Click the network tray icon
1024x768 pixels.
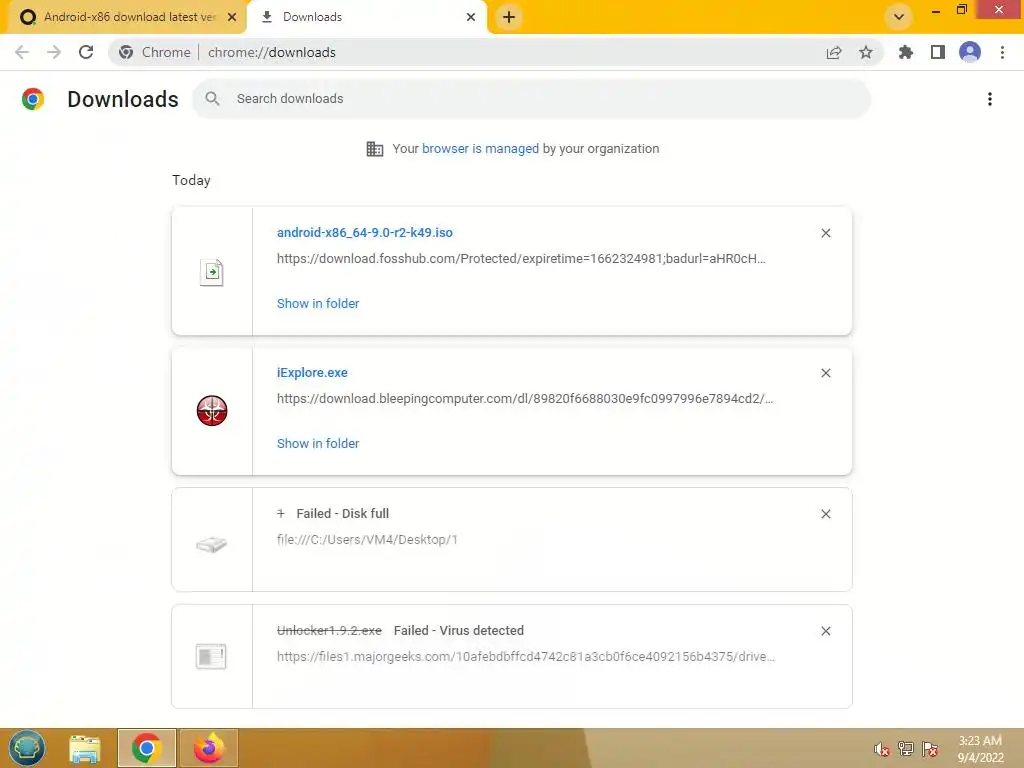(906, 749)
